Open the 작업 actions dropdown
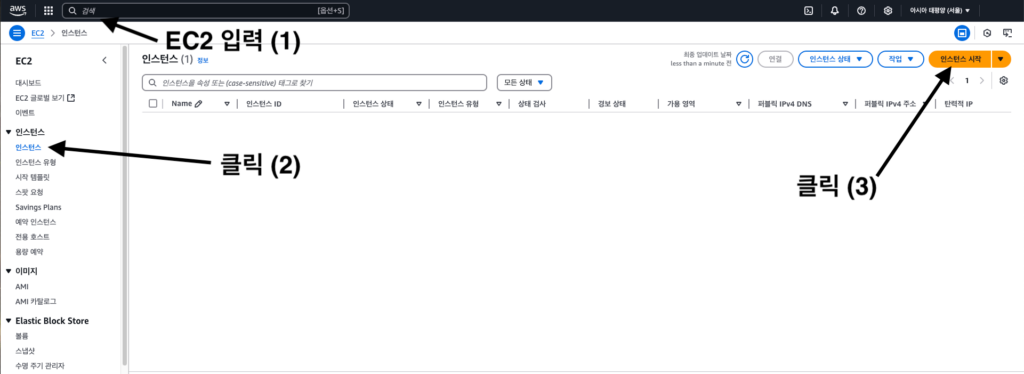This screenshot has height=374, width=1024. point(901,59)
